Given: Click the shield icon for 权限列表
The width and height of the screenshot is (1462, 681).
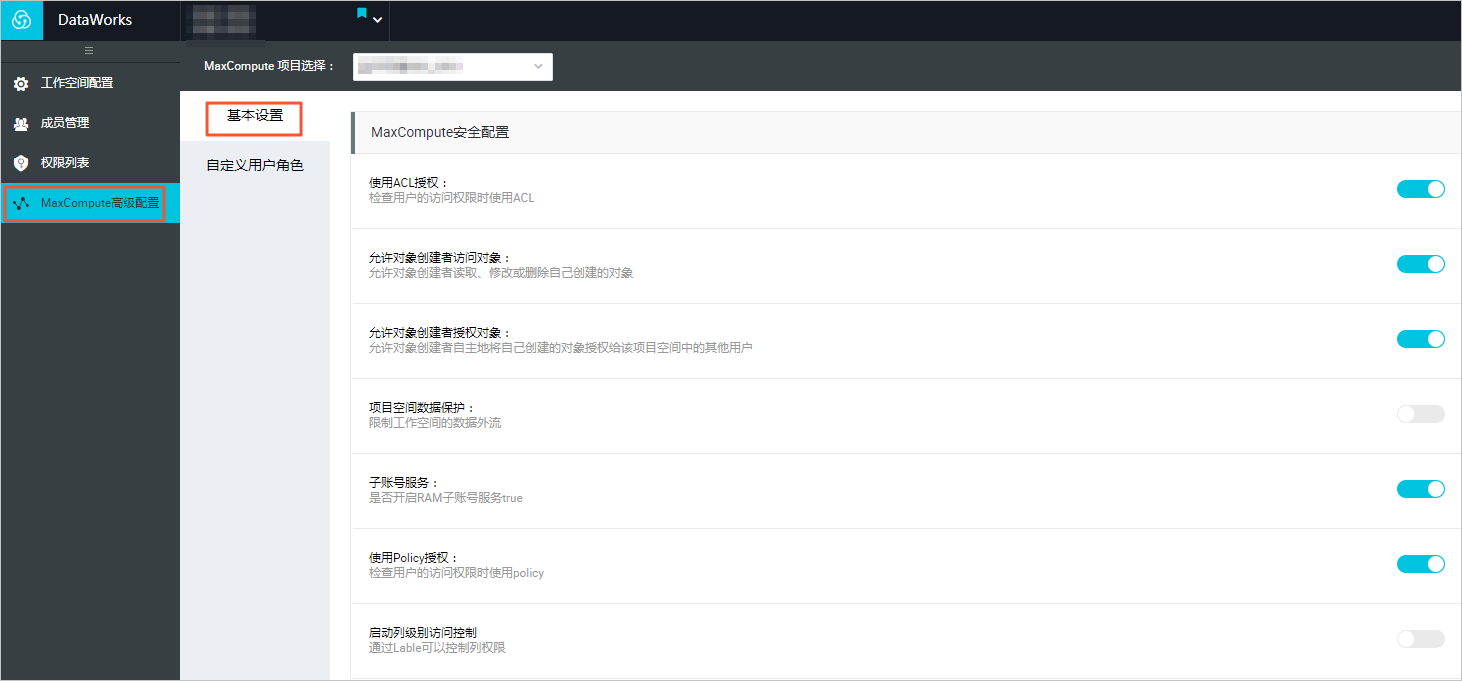Looking at the screenshot, I should point(21,163).
